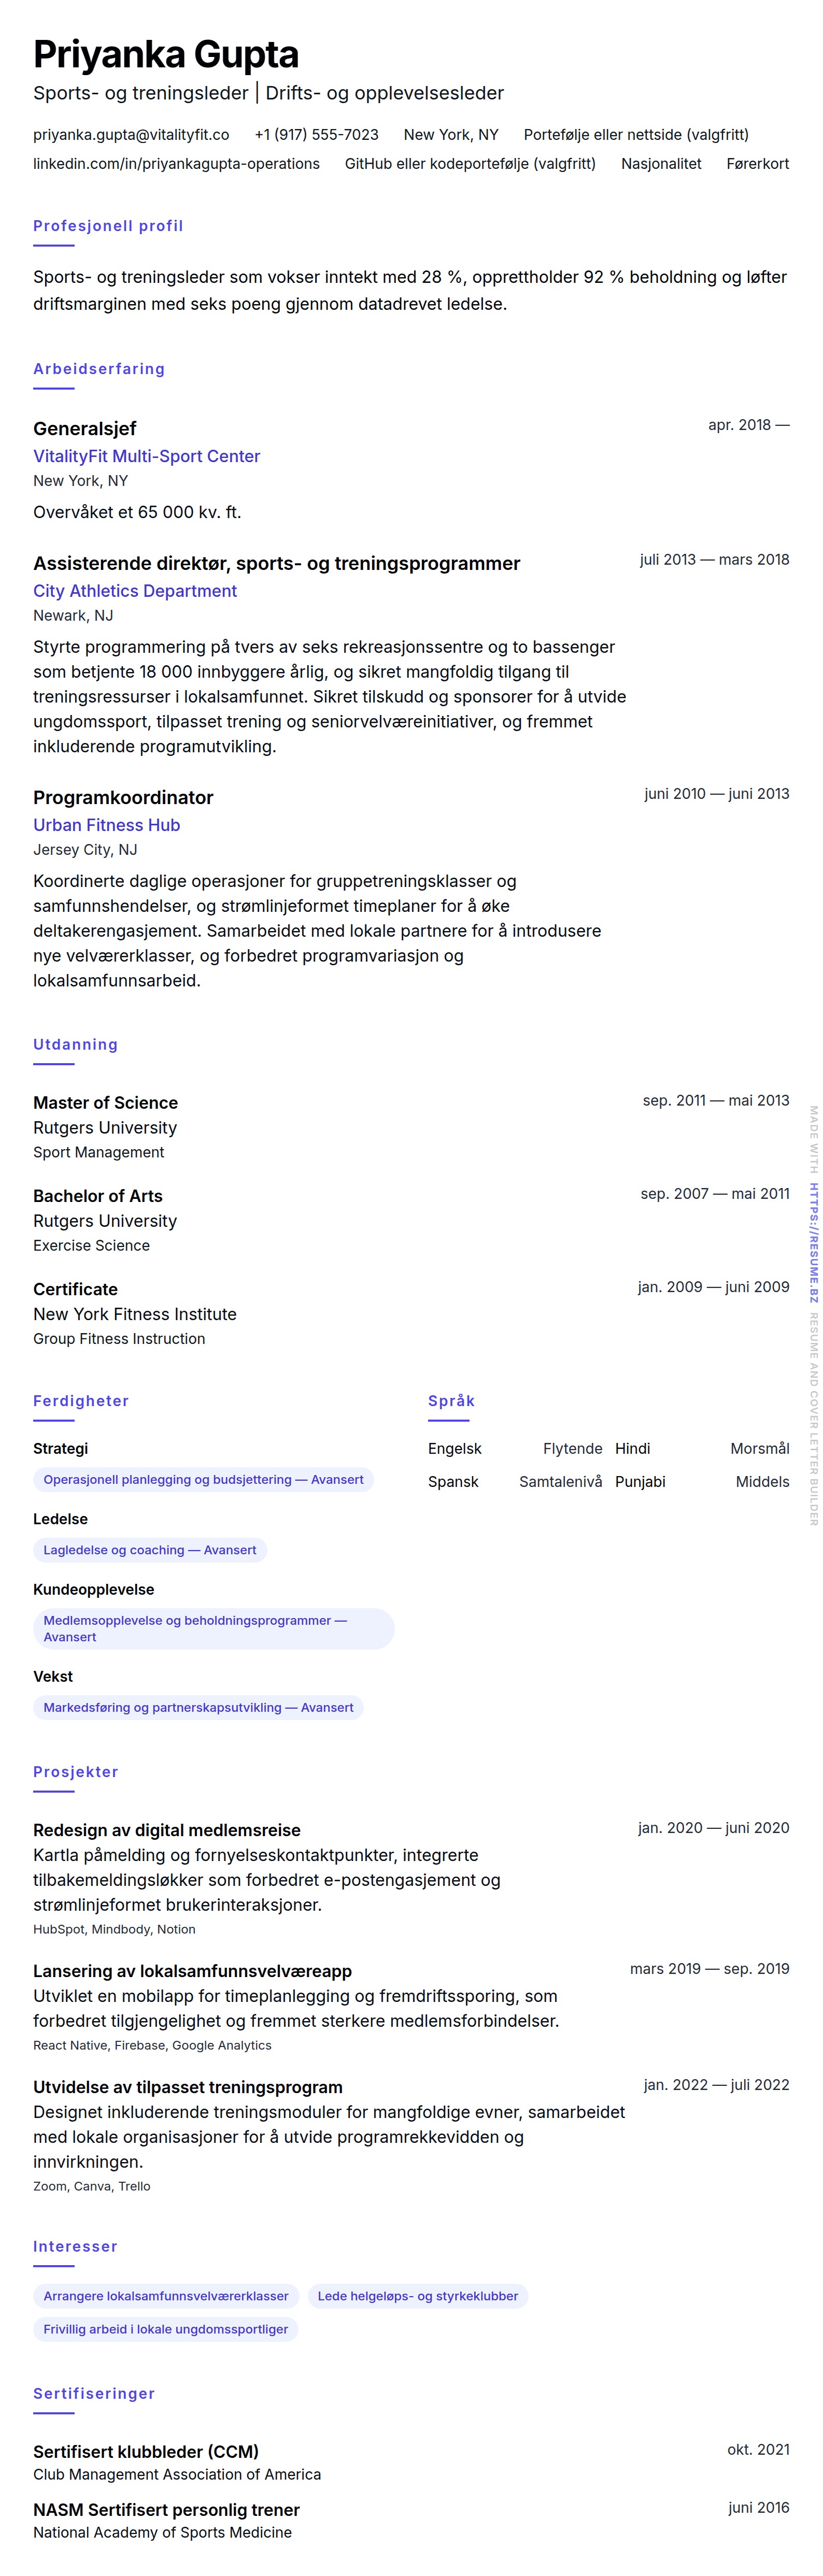Screen dimensions: 823x2576
Task: Click the Redesign av digital medlemsreise project title
Action: click(167, 1830)
